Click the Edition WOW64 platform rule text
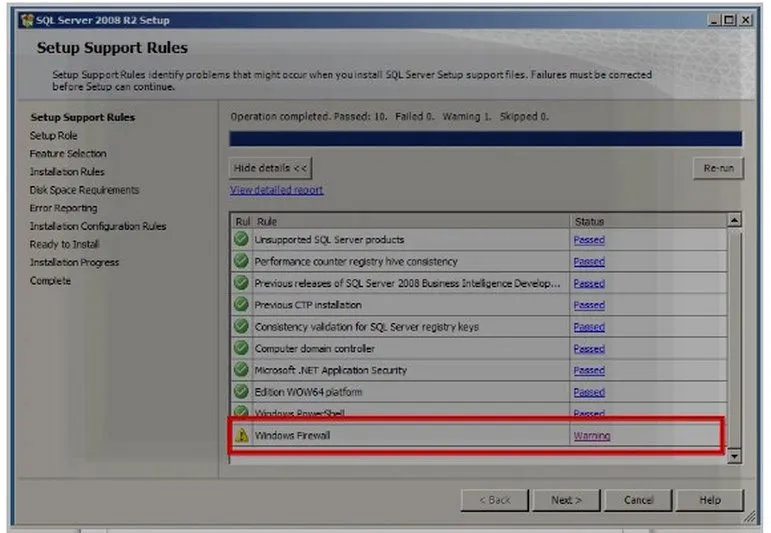 (308, 392)
